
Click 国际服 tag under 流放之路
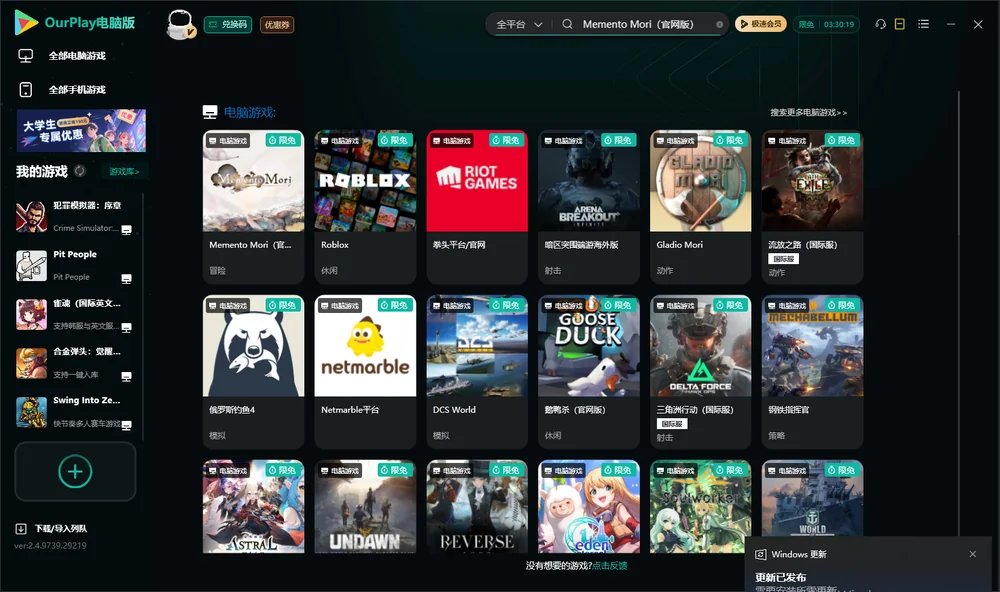coord(783,259)
